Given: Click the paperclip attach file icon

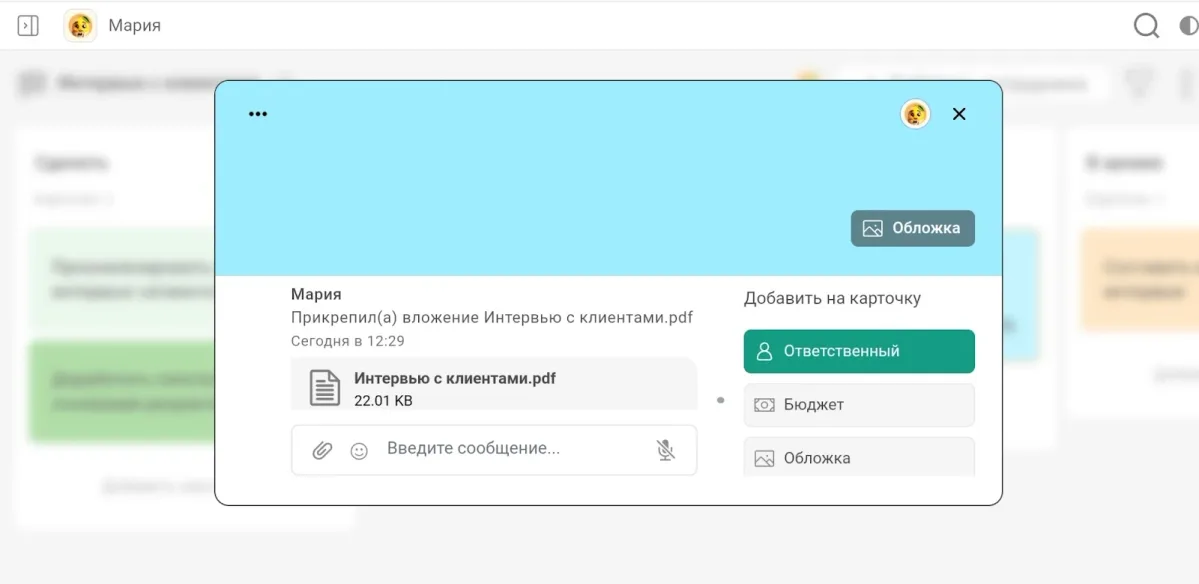Looking at the screenshot, I should click(322, 450).
